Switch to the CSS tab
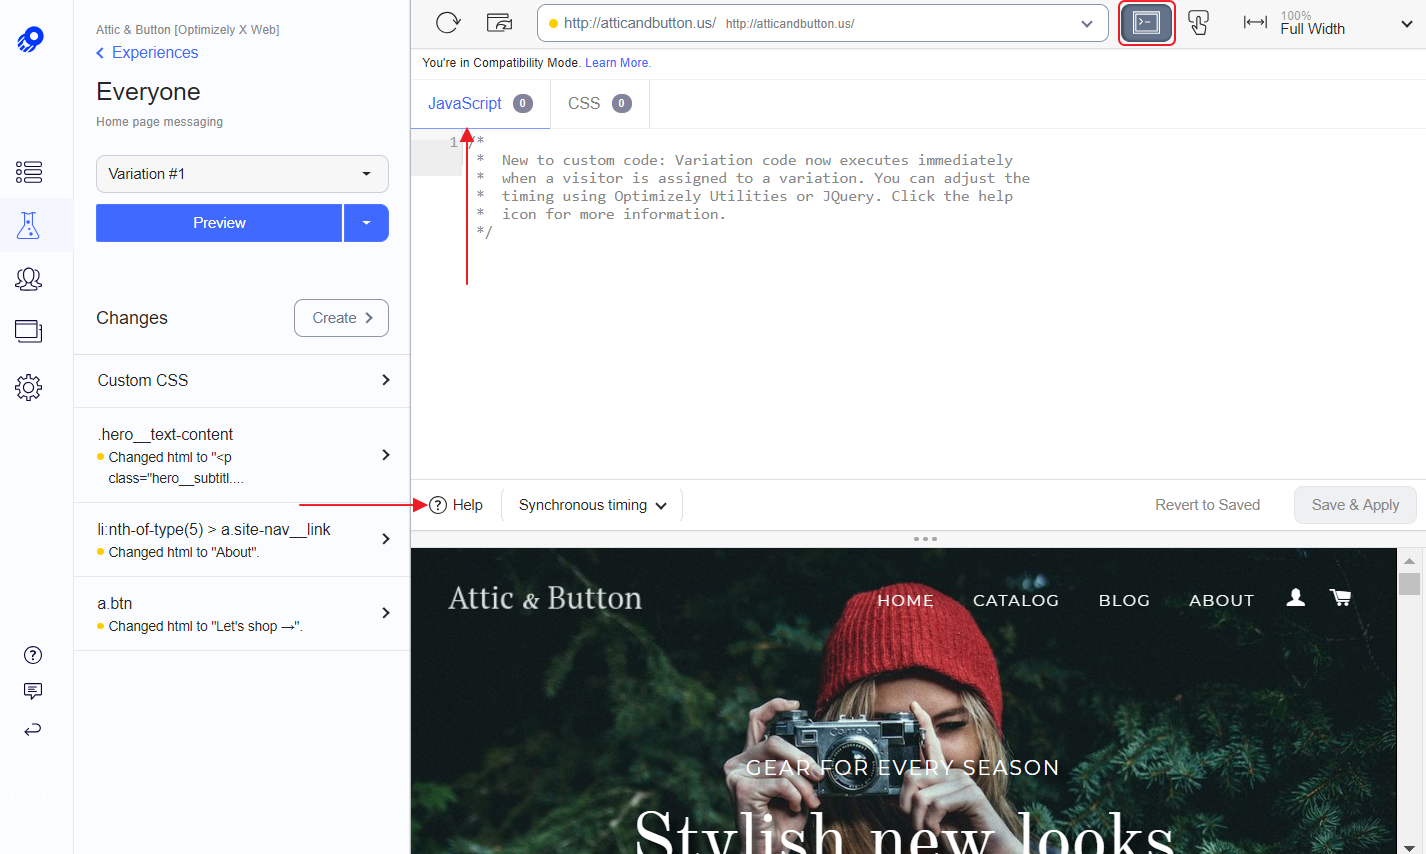Image resolution: width=1426 pixels, height=854 pixels. 600,103
